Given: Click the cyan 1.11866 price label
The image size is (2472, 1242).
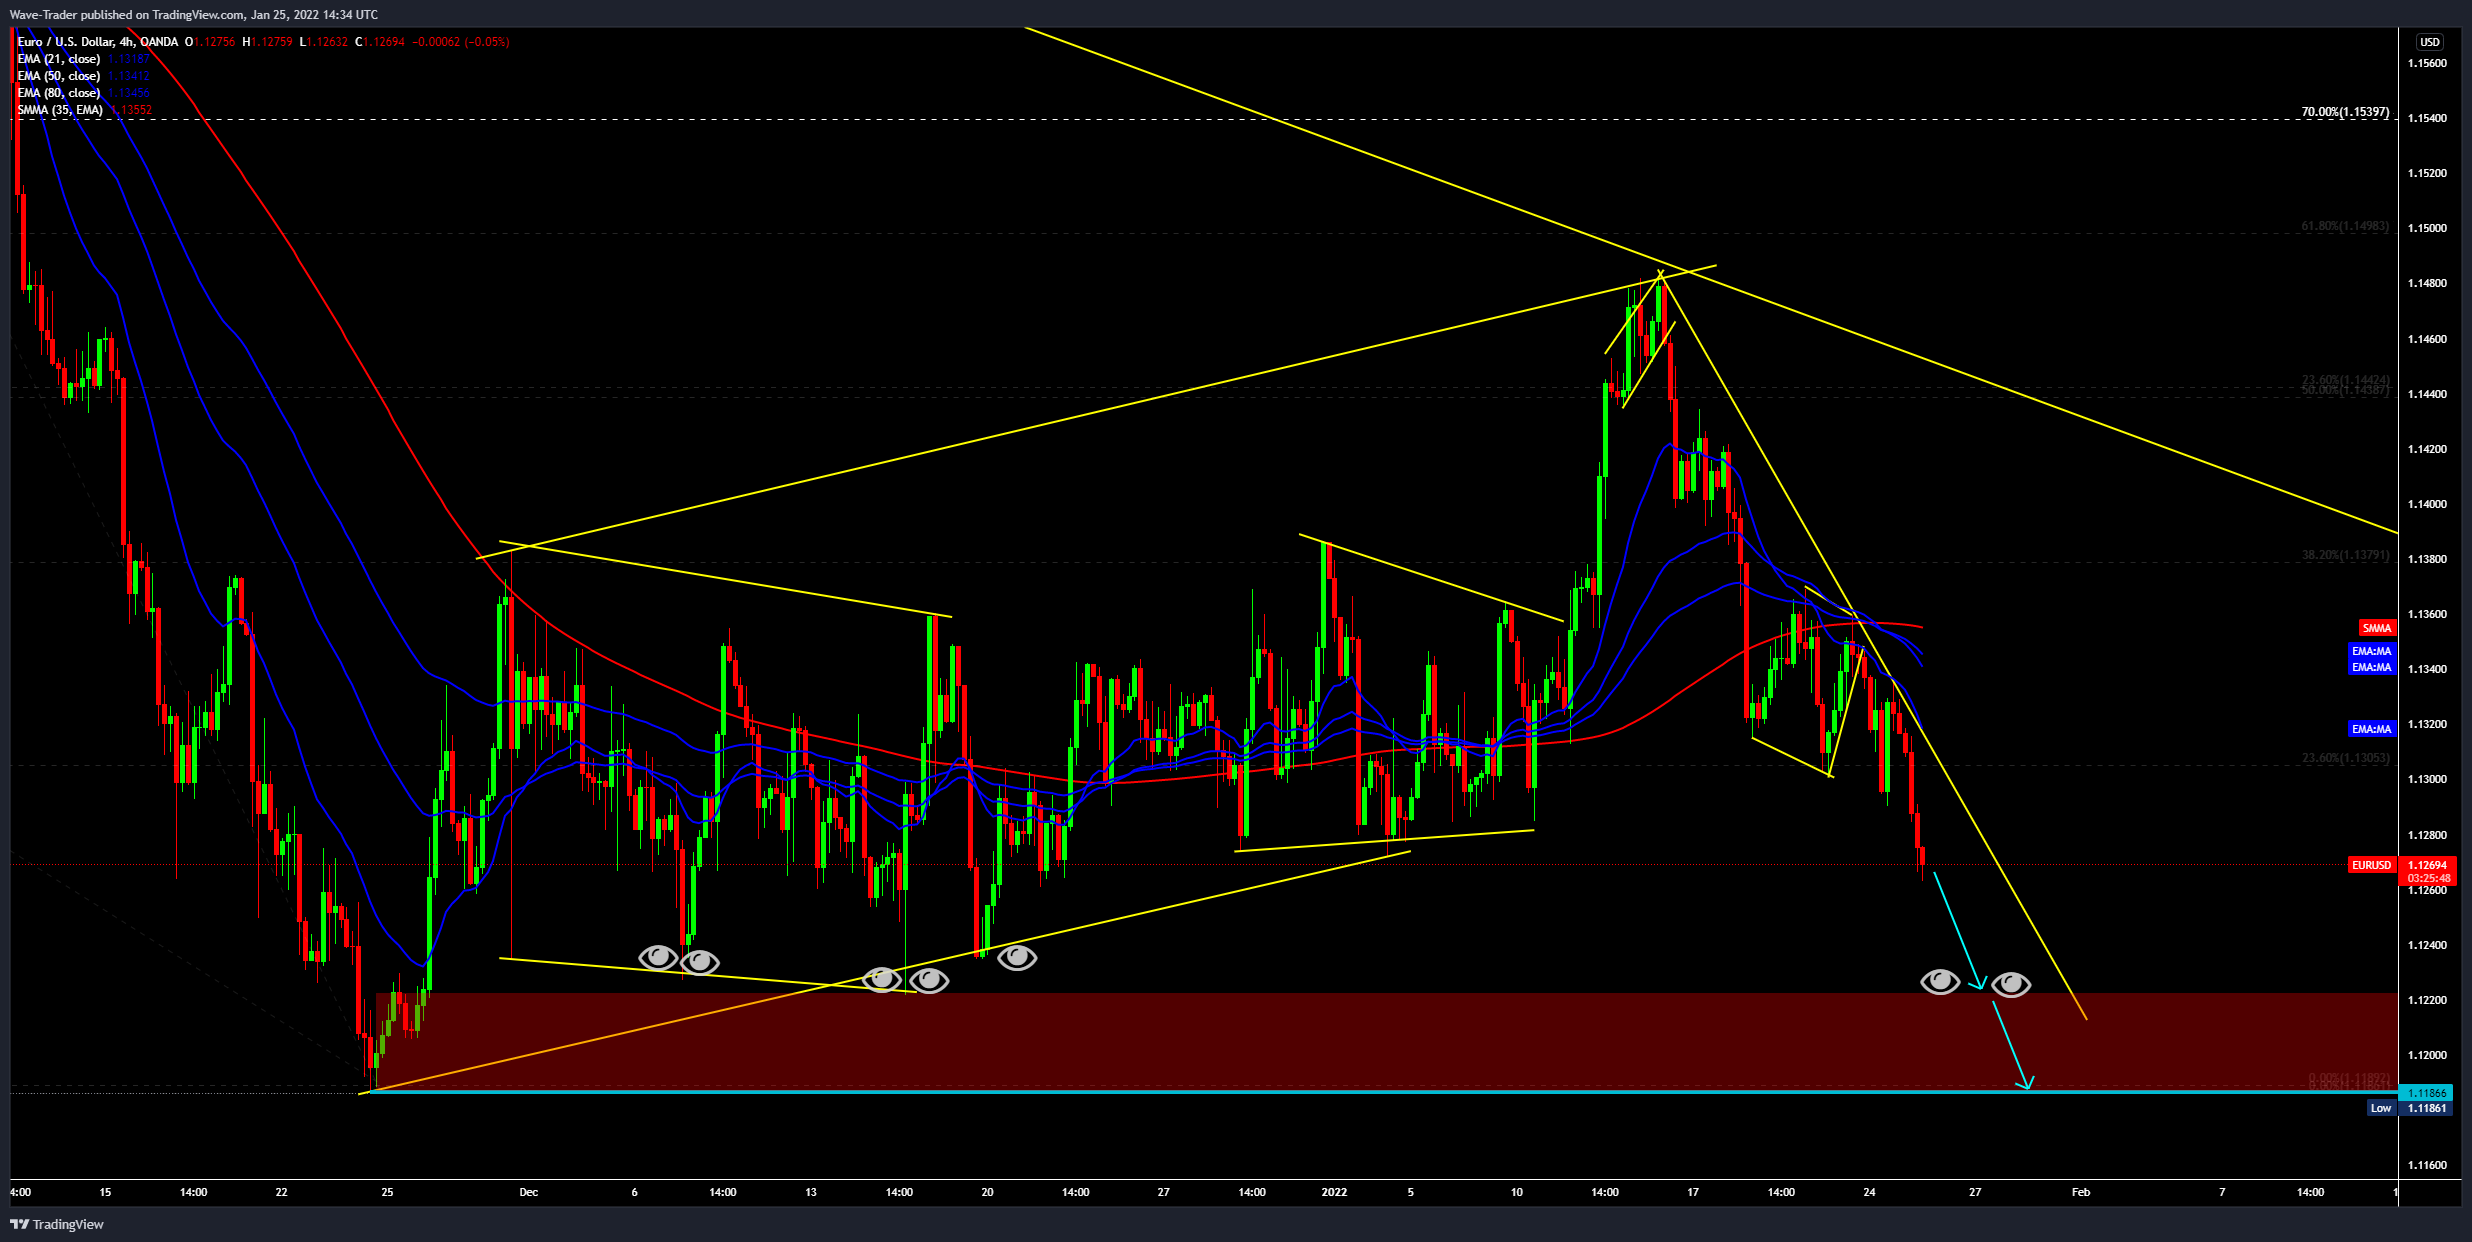Looking at the screenshot, I should (x=2426, y=1093).
